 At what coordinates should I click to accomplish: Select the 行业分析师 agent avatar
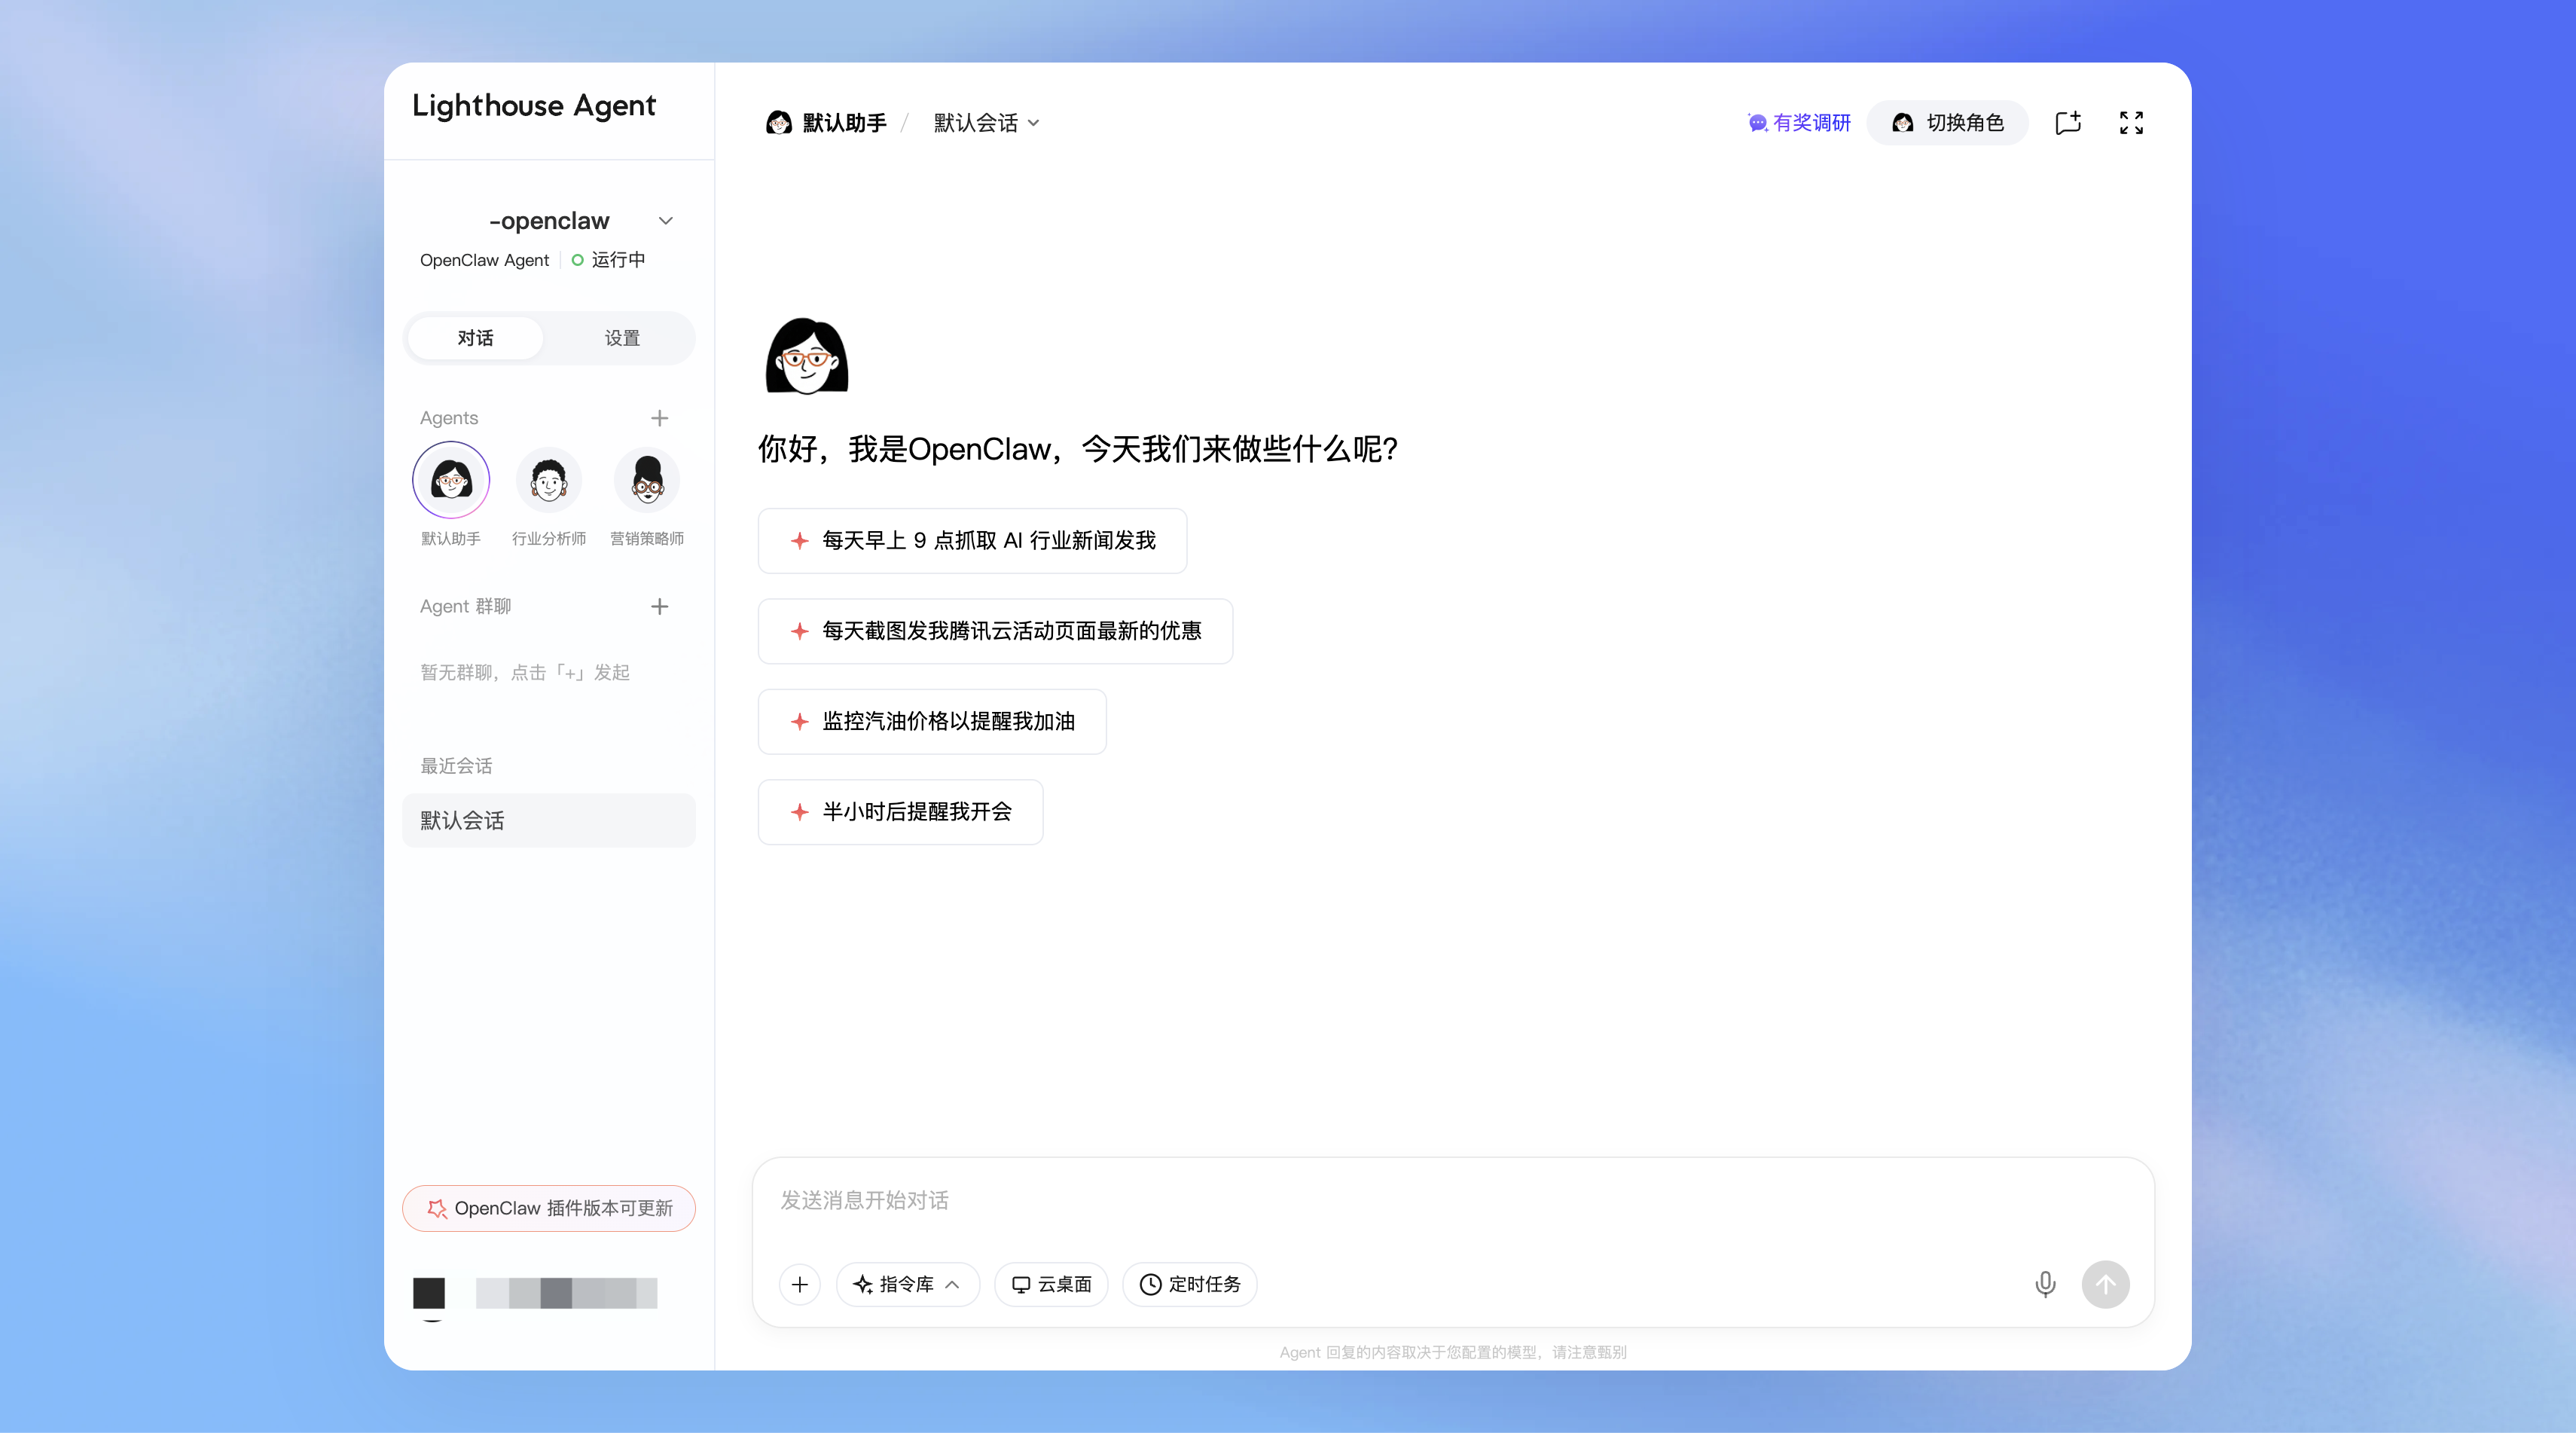pyautogui.click(x=549, y=480)
